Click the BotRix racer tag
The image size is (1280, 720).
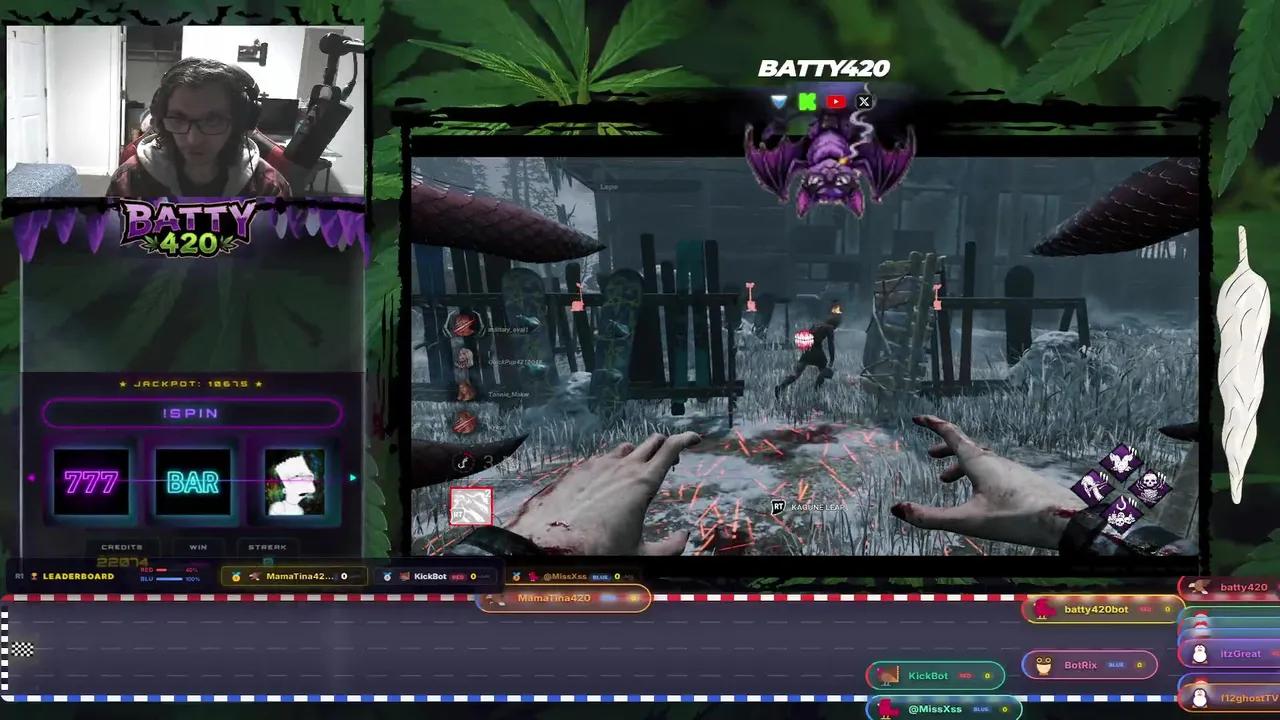[1089, 665]
